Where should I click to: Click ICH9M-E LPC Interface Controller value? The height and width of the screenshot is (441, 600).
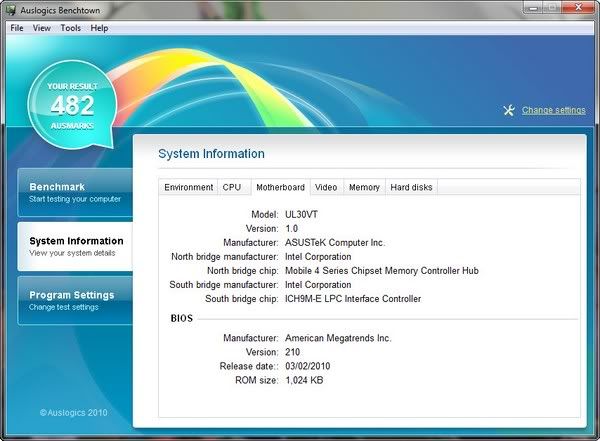click(353, 299)
